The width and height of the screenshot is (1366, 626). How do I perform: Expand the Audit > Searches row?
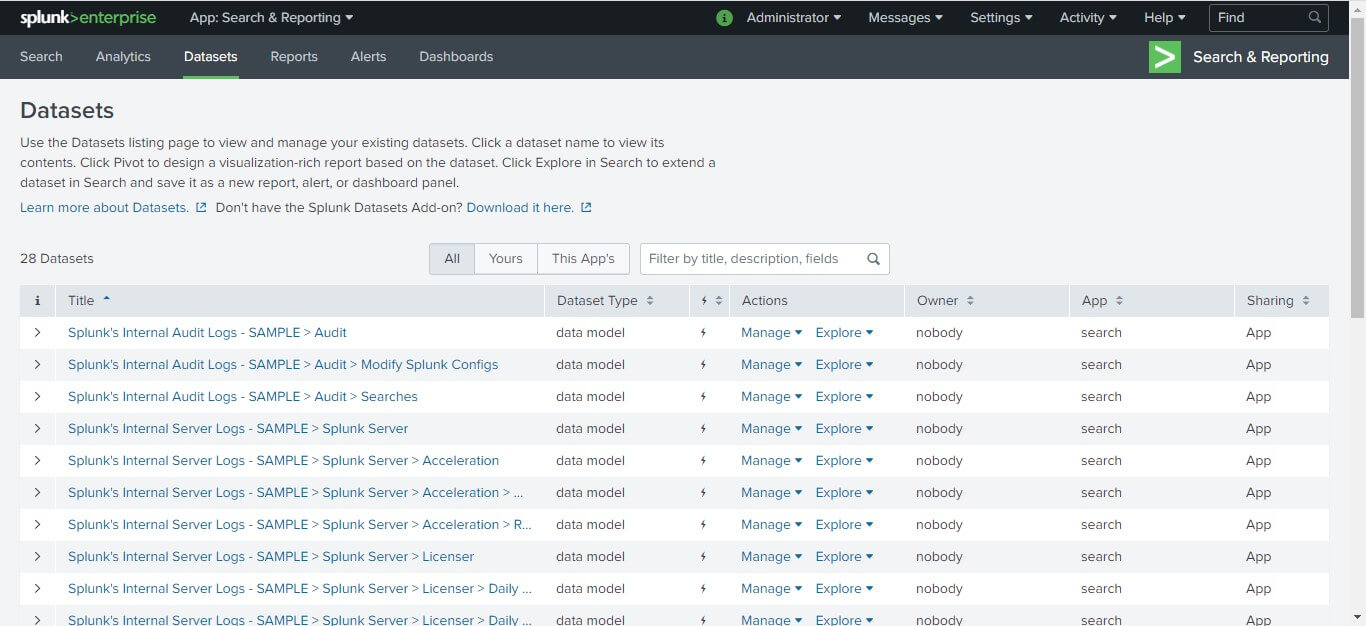coord(37,397)
